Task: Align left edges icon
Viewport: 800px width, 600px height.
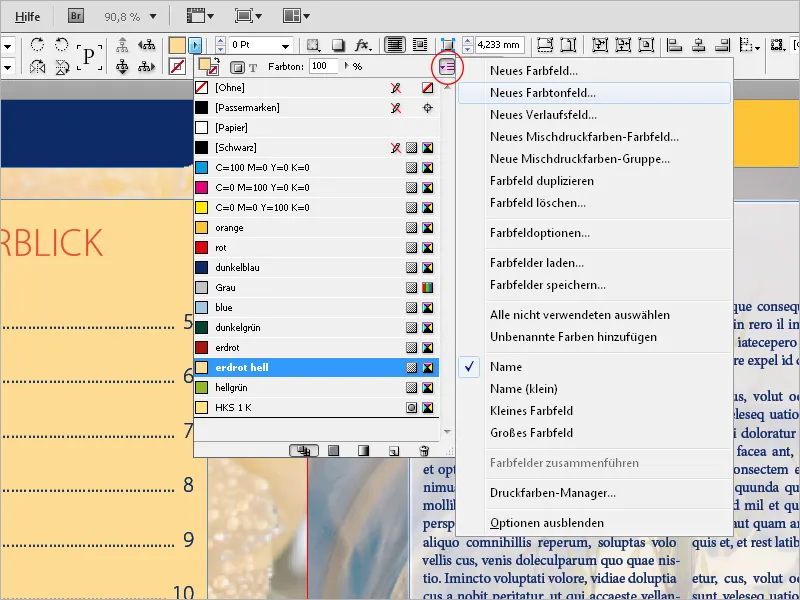Action: [x=674, y=45]
